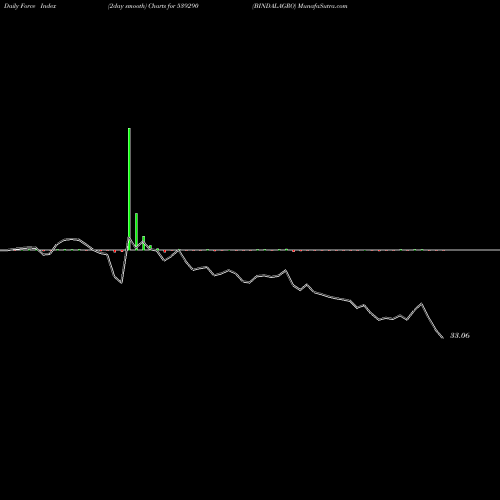Click the 'Daily Force Index' title text
This screenshot has height=500, width=500.
[30, 6]
